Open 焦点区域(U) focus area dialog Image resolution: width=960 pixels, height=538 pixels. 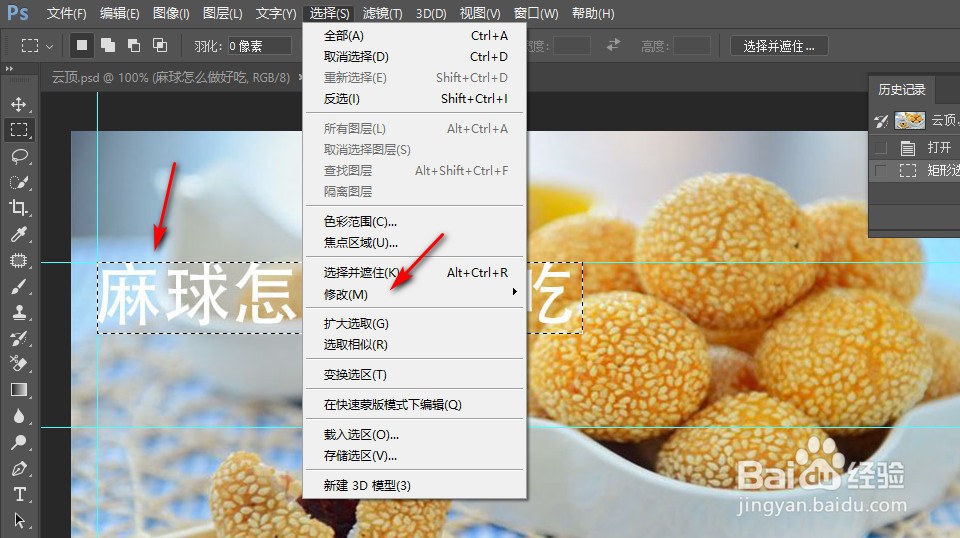415,242
